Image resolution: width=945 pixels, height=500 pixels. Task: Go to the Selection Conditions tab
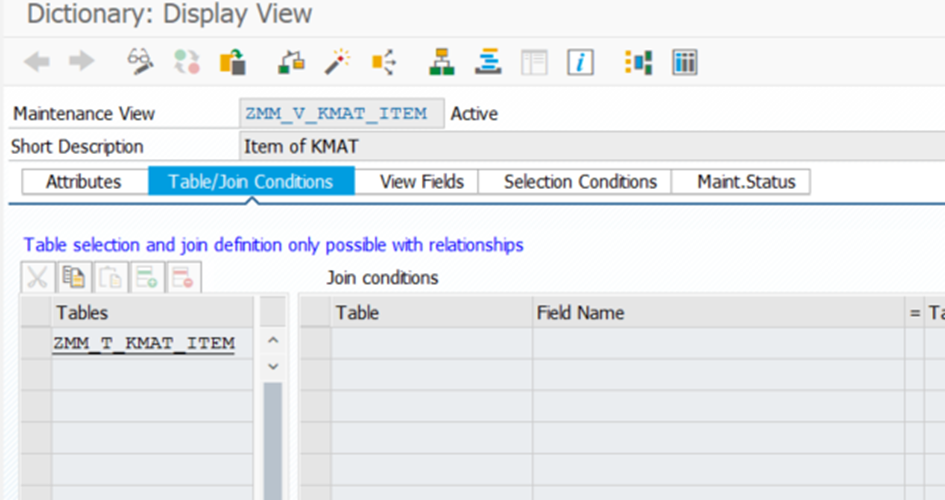(x=580, y=181)
